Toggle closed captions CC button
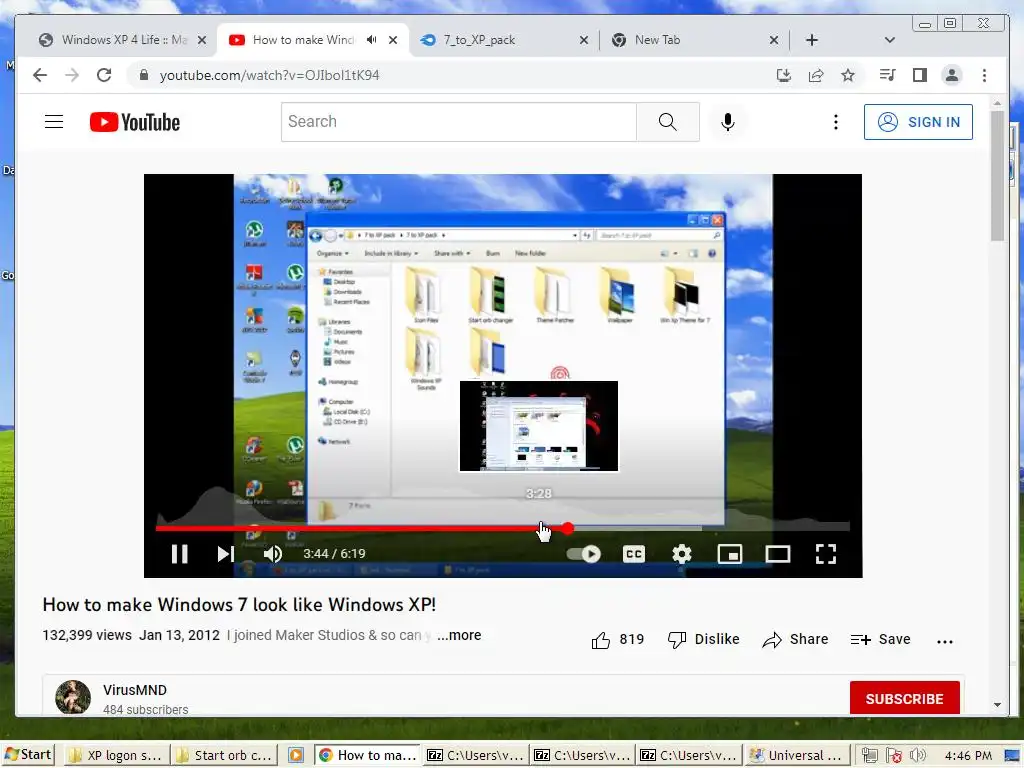Viewport: 1024px width, 768px height. (x=633, y=554)
